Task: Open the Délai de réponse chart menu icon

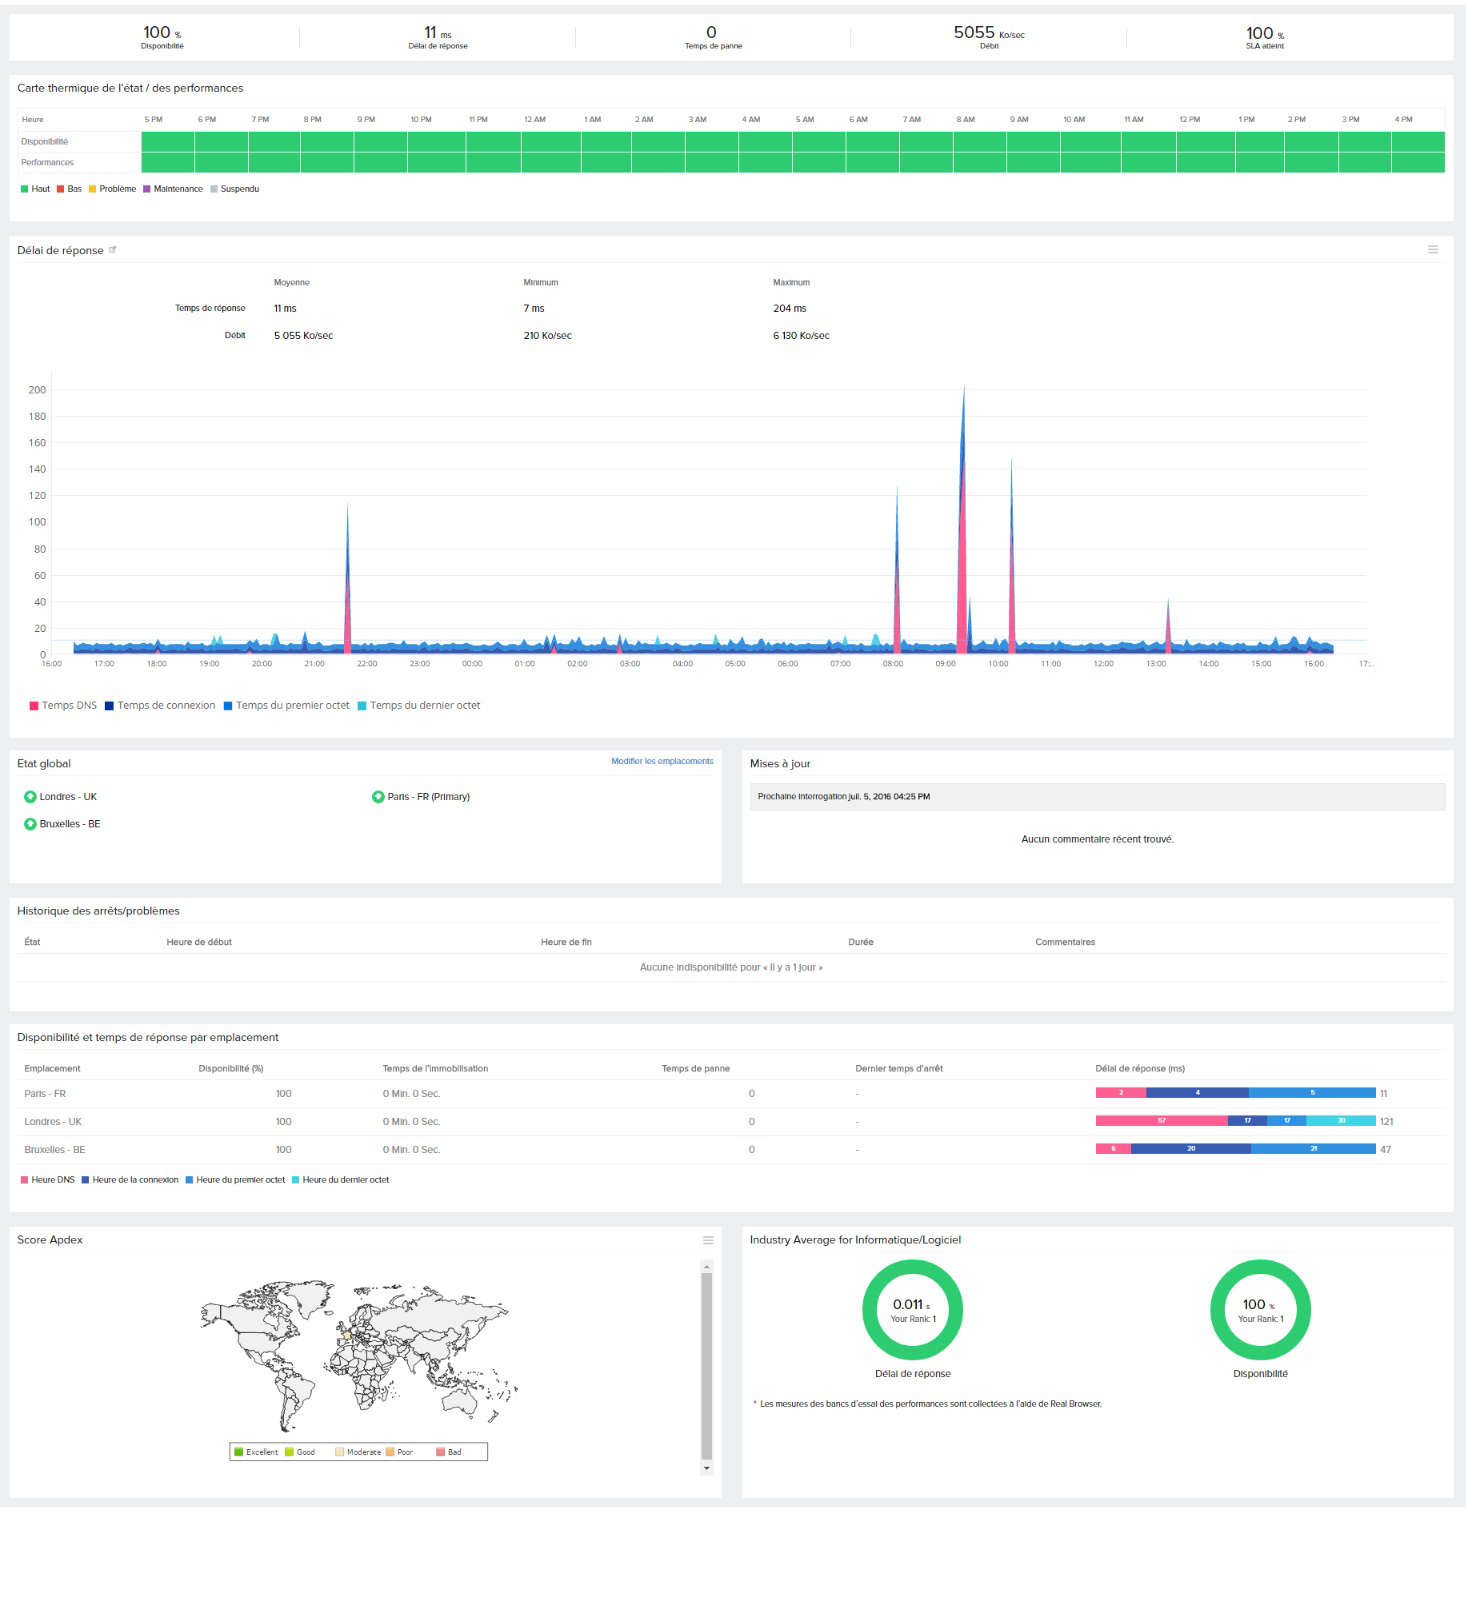Action: [1433, 250]
